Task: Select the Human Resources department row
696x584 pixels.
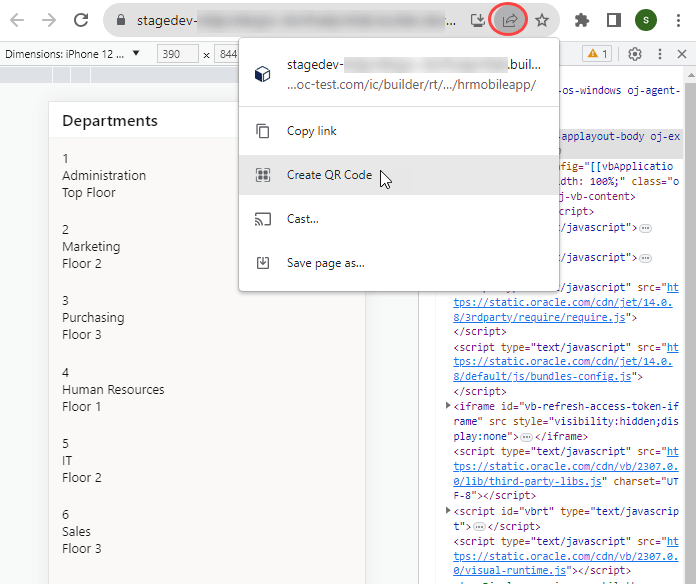Action: pyautogui.click(x=207, y=390)
